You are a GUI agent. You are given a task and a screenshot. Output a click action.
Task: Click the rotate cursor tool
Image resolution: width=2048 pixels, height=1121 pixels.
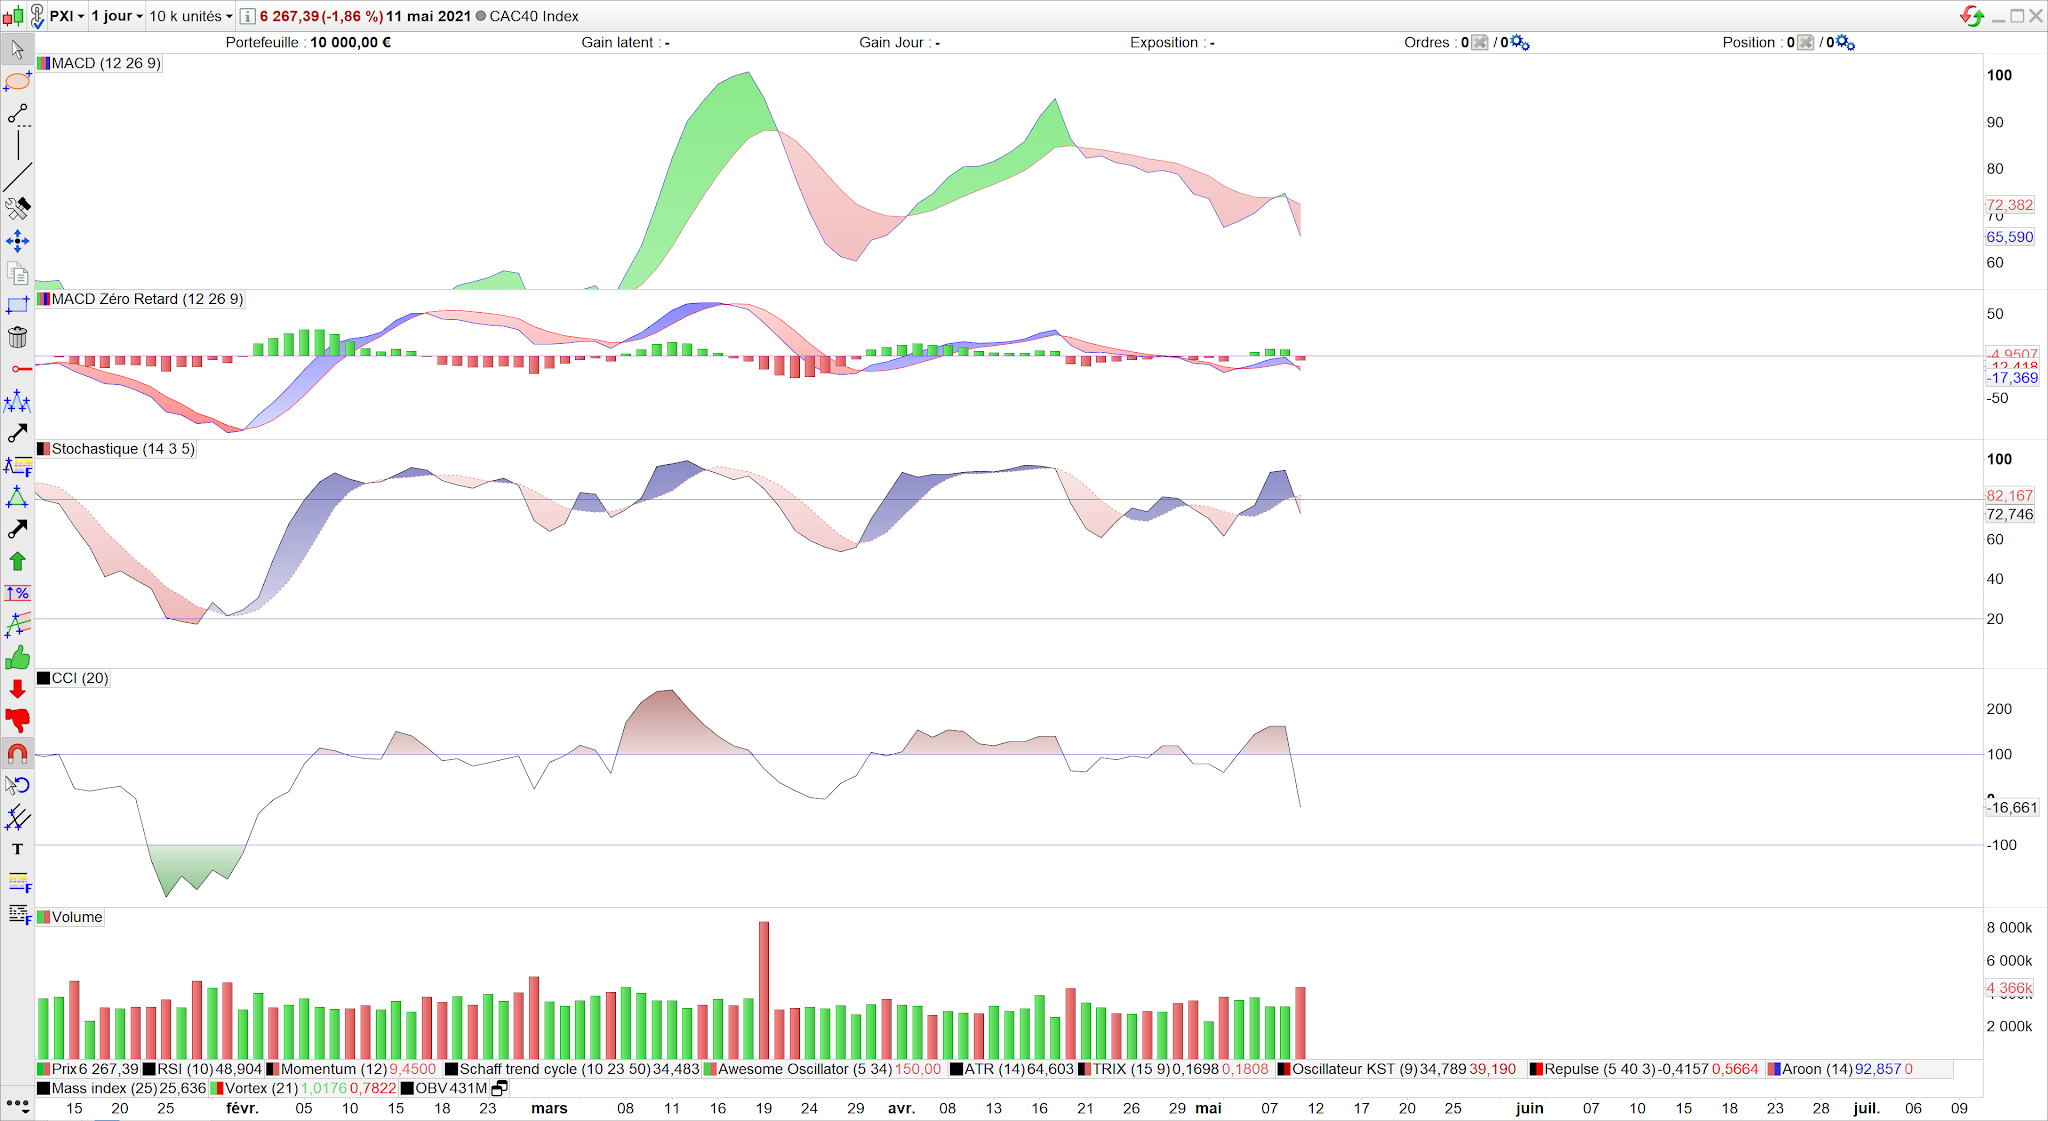17,785
